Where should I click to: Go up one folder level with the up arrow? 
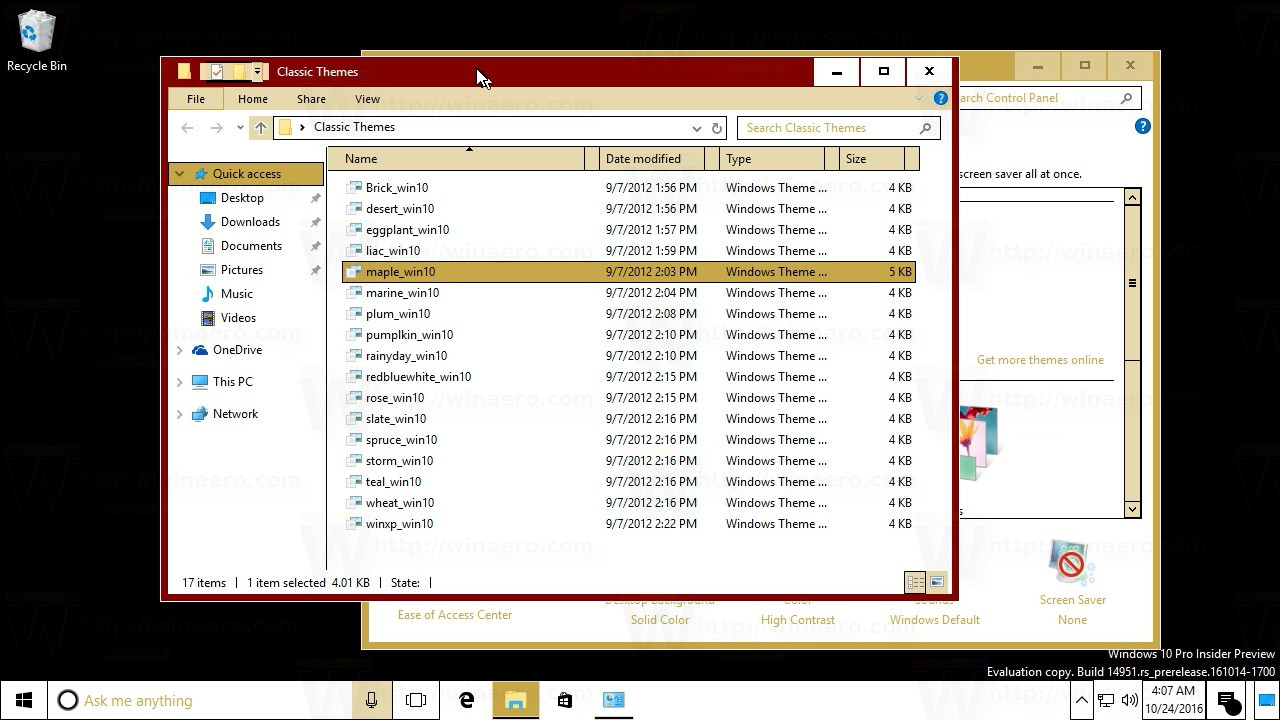point(261,128)
